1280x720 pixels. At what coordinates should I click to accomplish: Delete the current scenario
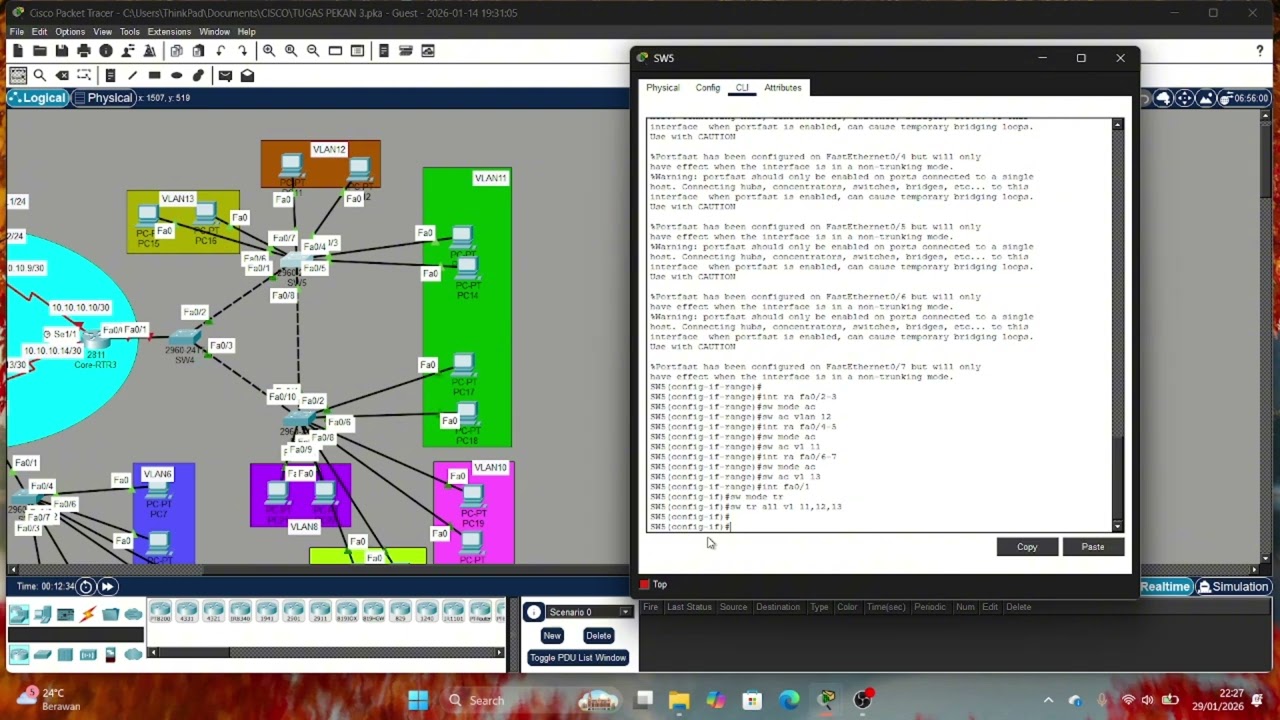(x=598, y=636)
